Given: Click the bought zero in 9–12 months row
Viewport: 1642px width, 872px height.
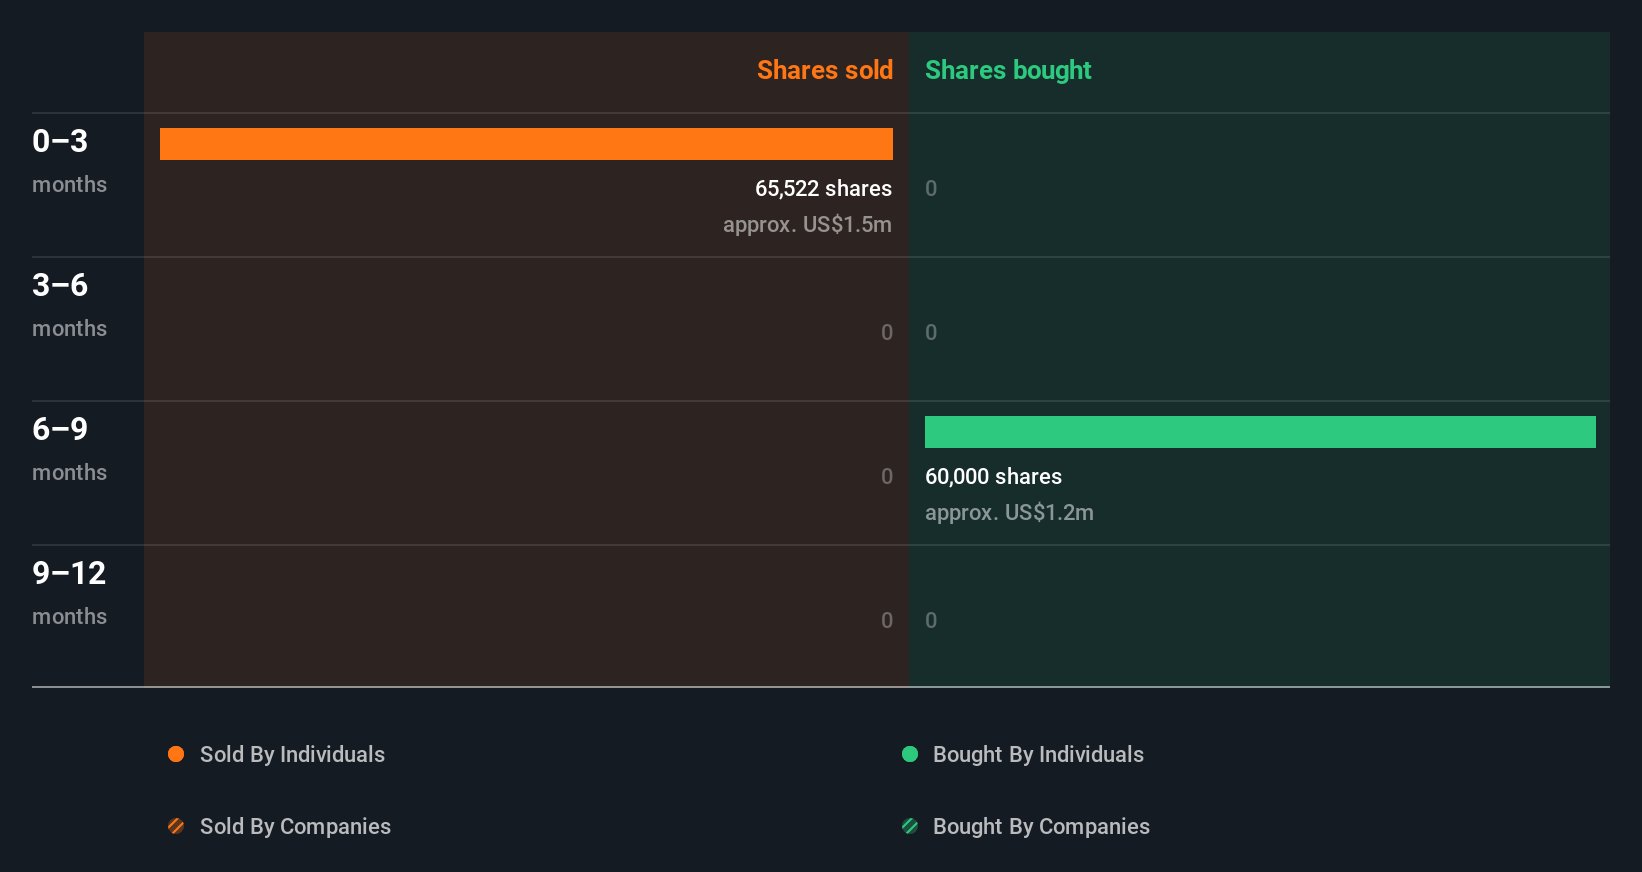Looking at the screenshot, I should coord(931,620).
